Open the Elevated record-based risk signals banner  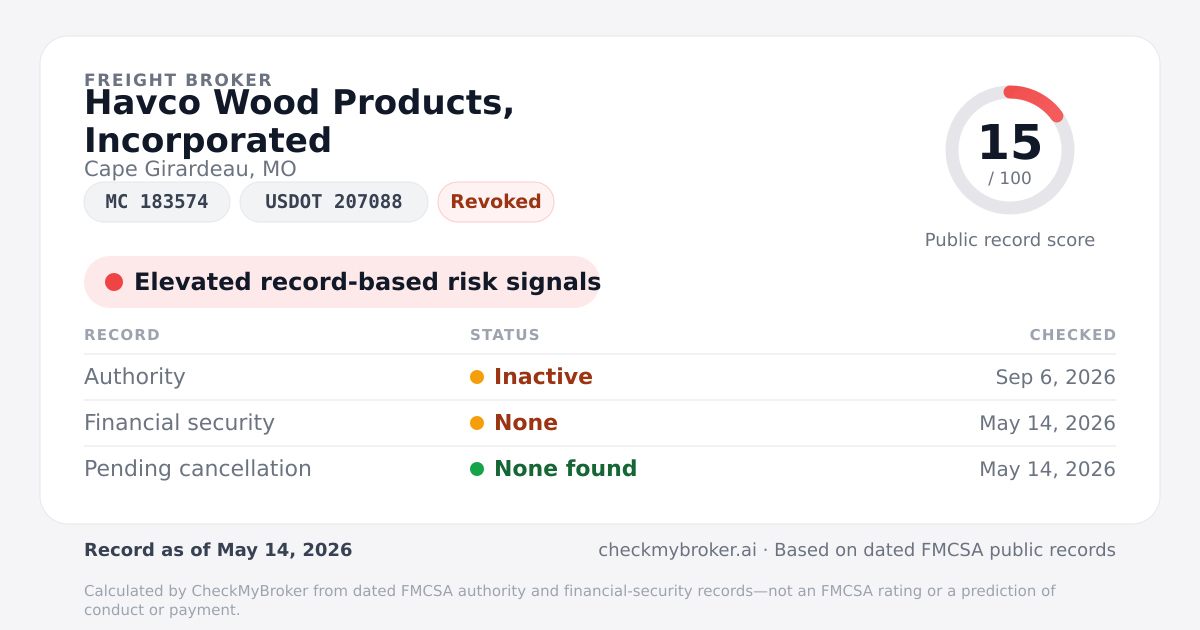point(342,282)
